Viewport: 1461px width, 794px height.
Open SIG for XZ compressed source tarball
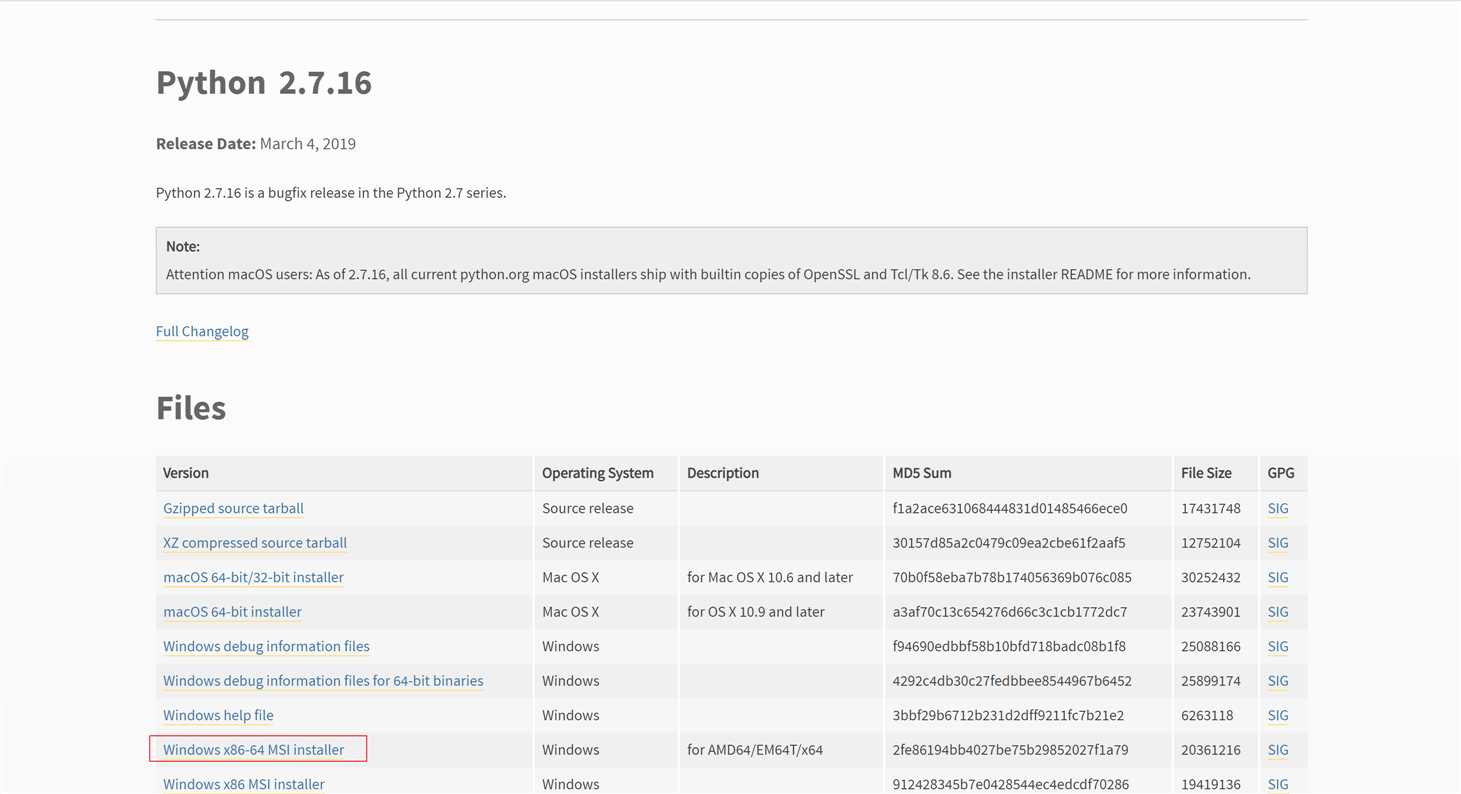tap(1278, 543)
